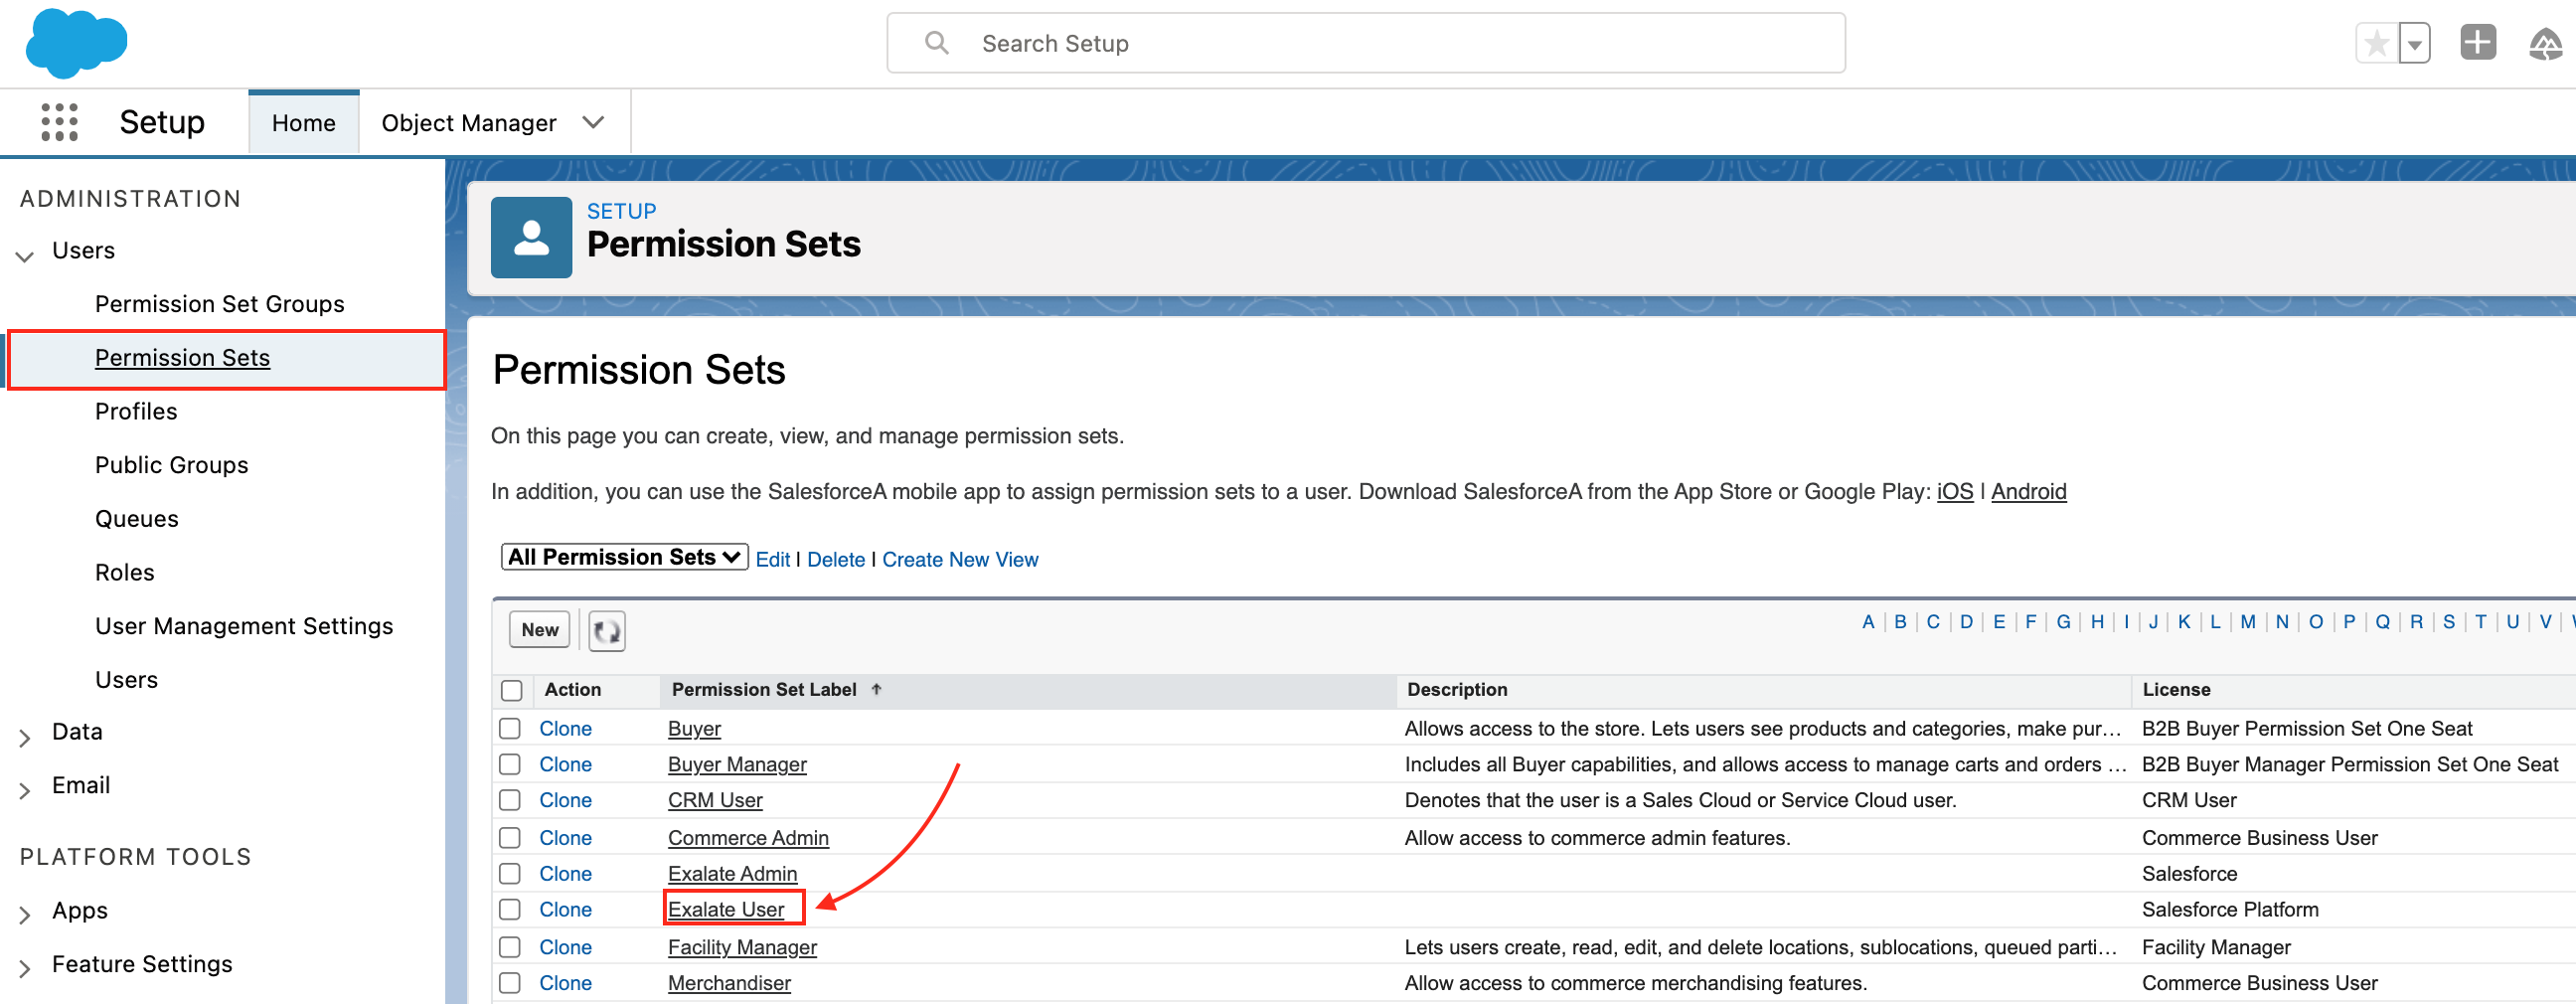Open Public Groups in the sidebar
Screen dimensions: 2576x1004
click(171, 464)
